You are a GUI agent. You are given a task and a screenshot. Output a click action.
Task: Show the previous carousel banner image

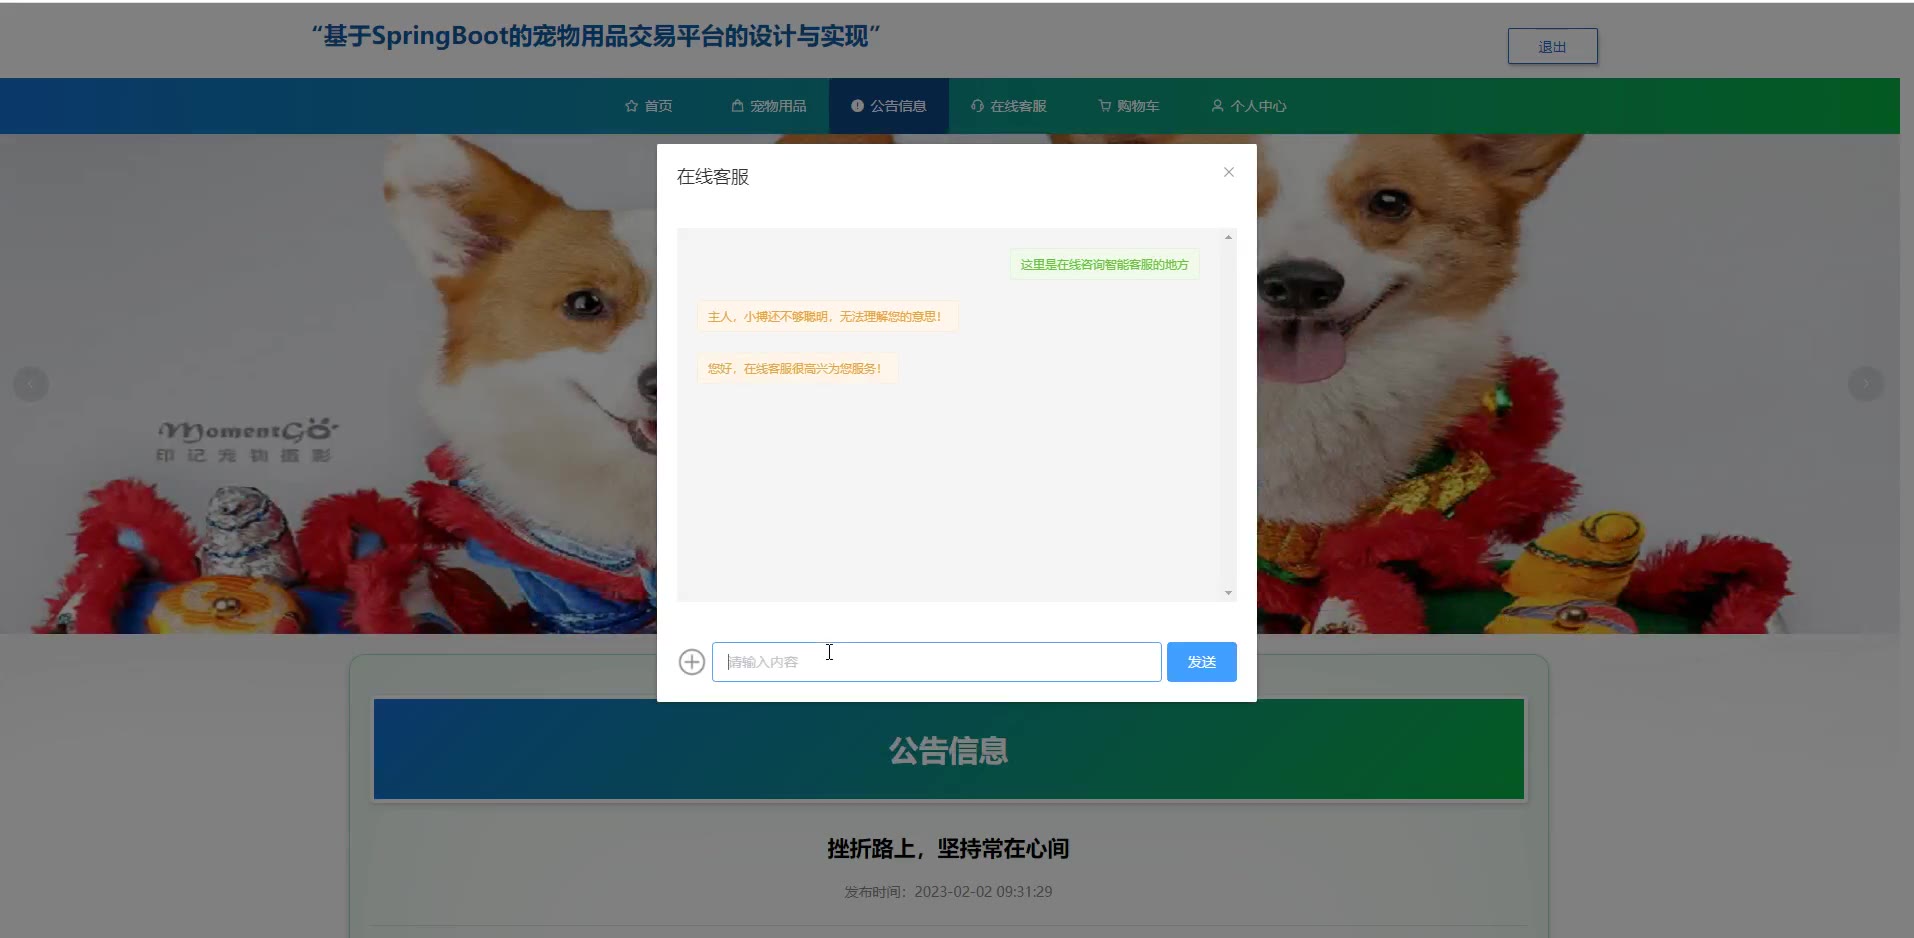tap(31, 384)
